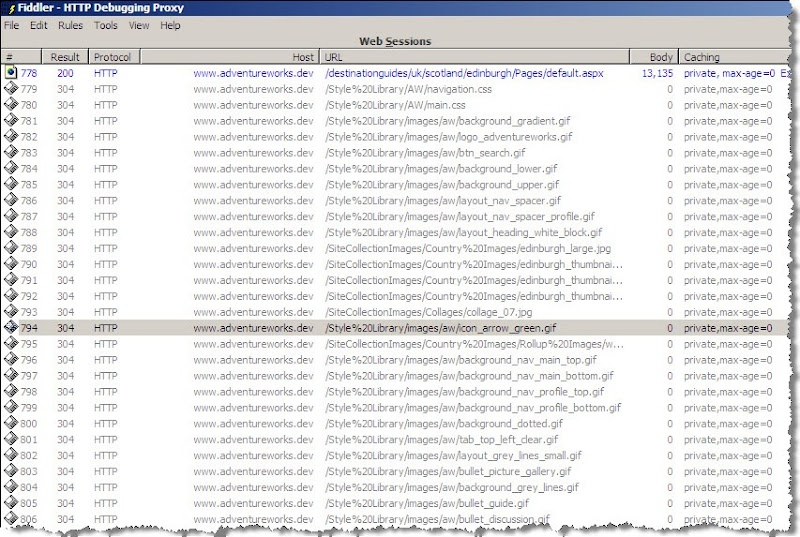Open the Tools menu
The height and width of the screenshot is (537, 800).
tap(106, 25)
